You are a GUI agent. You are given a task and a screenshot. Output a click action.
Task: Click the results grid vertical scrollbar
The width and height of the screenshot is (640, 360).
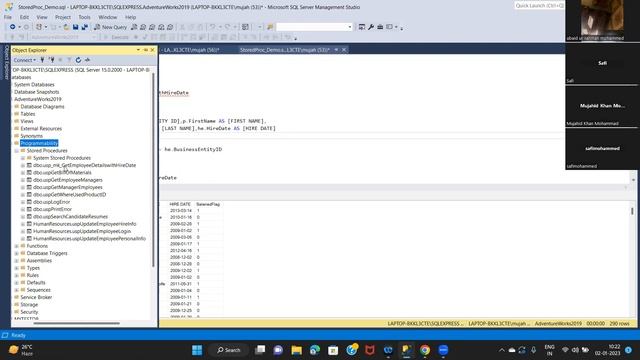(x=632, y=211)
